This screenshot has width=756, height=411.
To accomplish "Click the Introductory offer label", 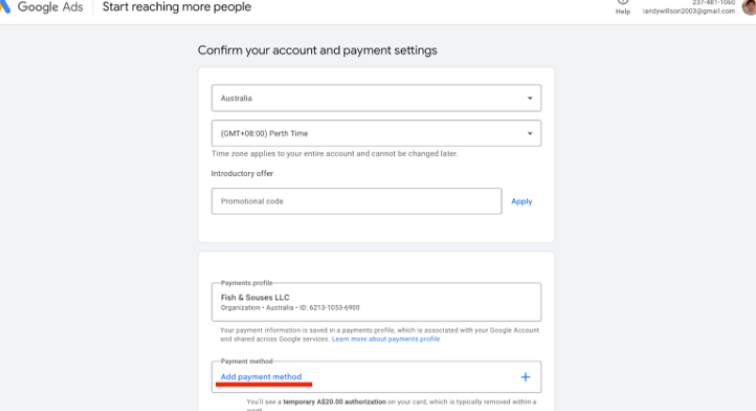I will coord(242,173).
